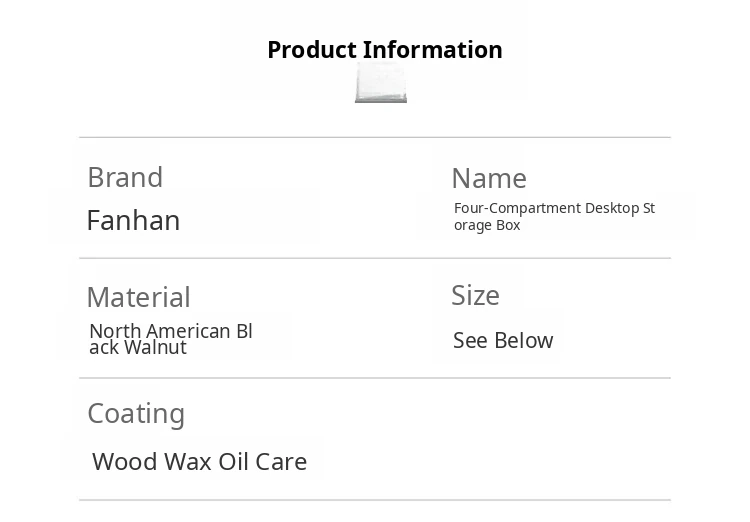This screenshot has height=522, width=750.
Task: Click the Four-Compartment Desktop text line
Action: 554,208
